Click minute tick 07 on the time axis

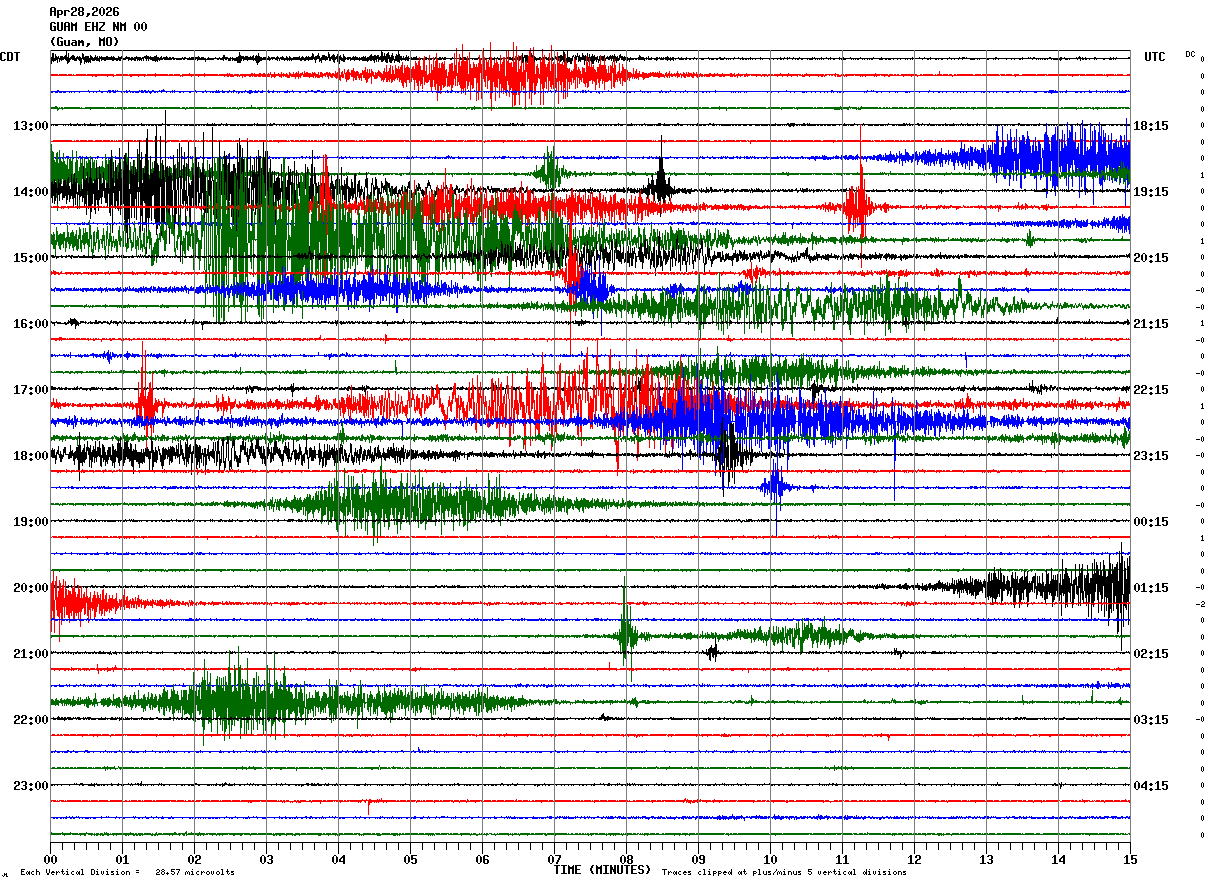coord(554,859)
